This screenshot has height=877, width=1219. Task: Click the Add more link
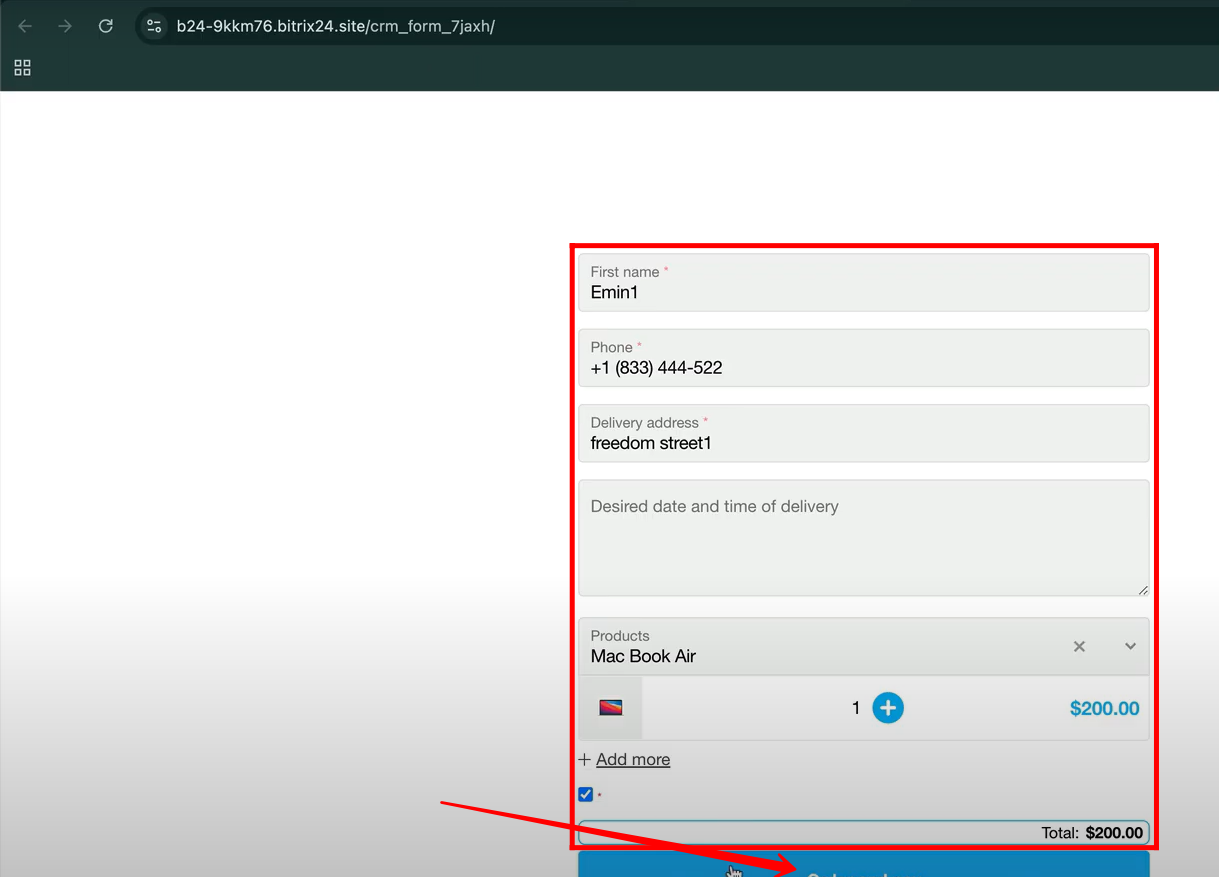(x=632, y=760)
